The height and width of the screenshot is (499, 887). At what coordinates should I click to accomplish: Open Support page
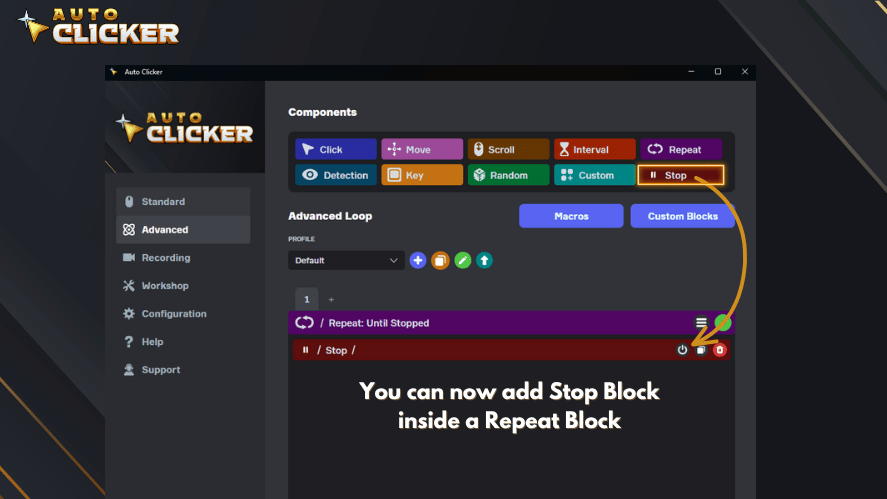(x=183, y=369)
